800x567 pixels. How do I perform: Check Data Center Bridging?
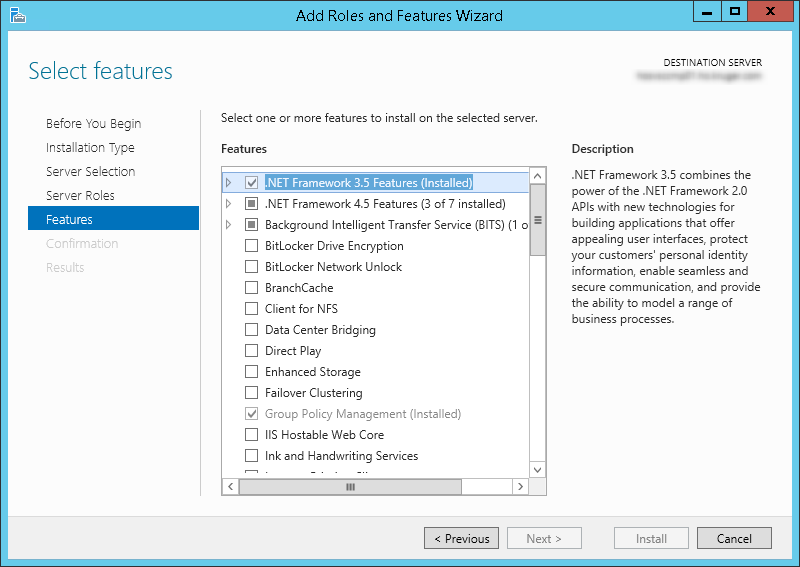(251, 329)
